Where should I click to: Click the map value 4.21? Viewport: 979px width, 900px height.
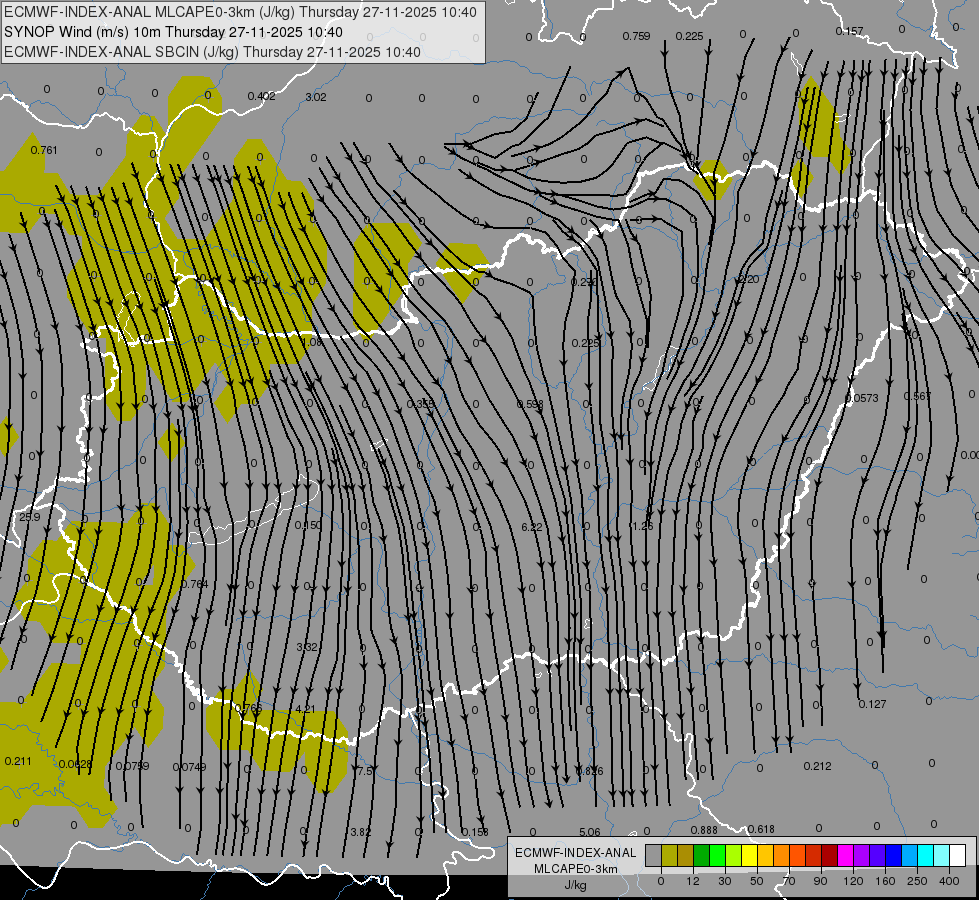[305, 709]
